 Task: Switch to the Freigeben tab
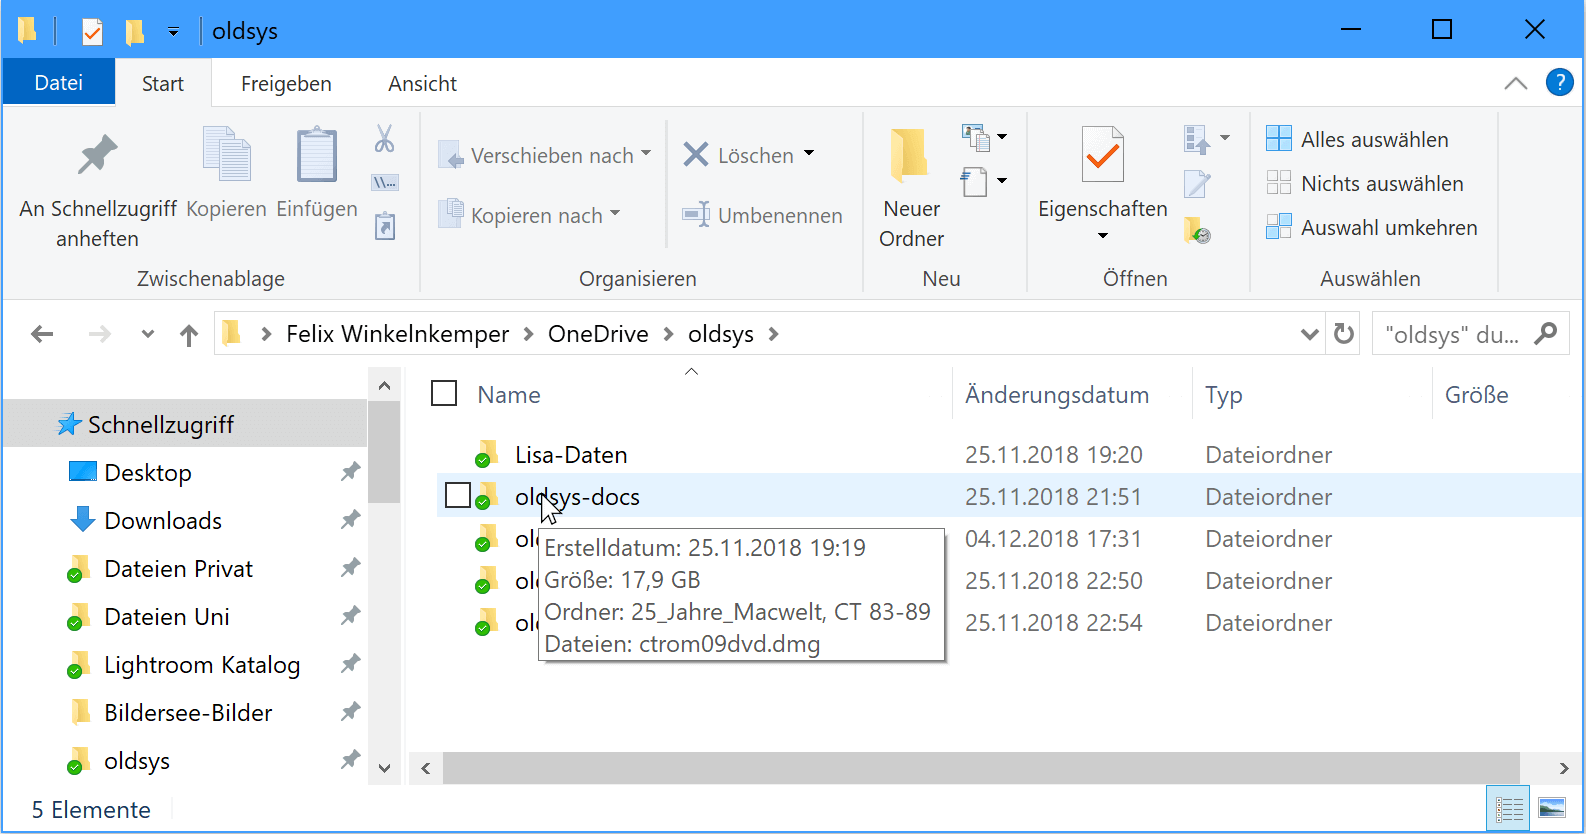point(286,84)
